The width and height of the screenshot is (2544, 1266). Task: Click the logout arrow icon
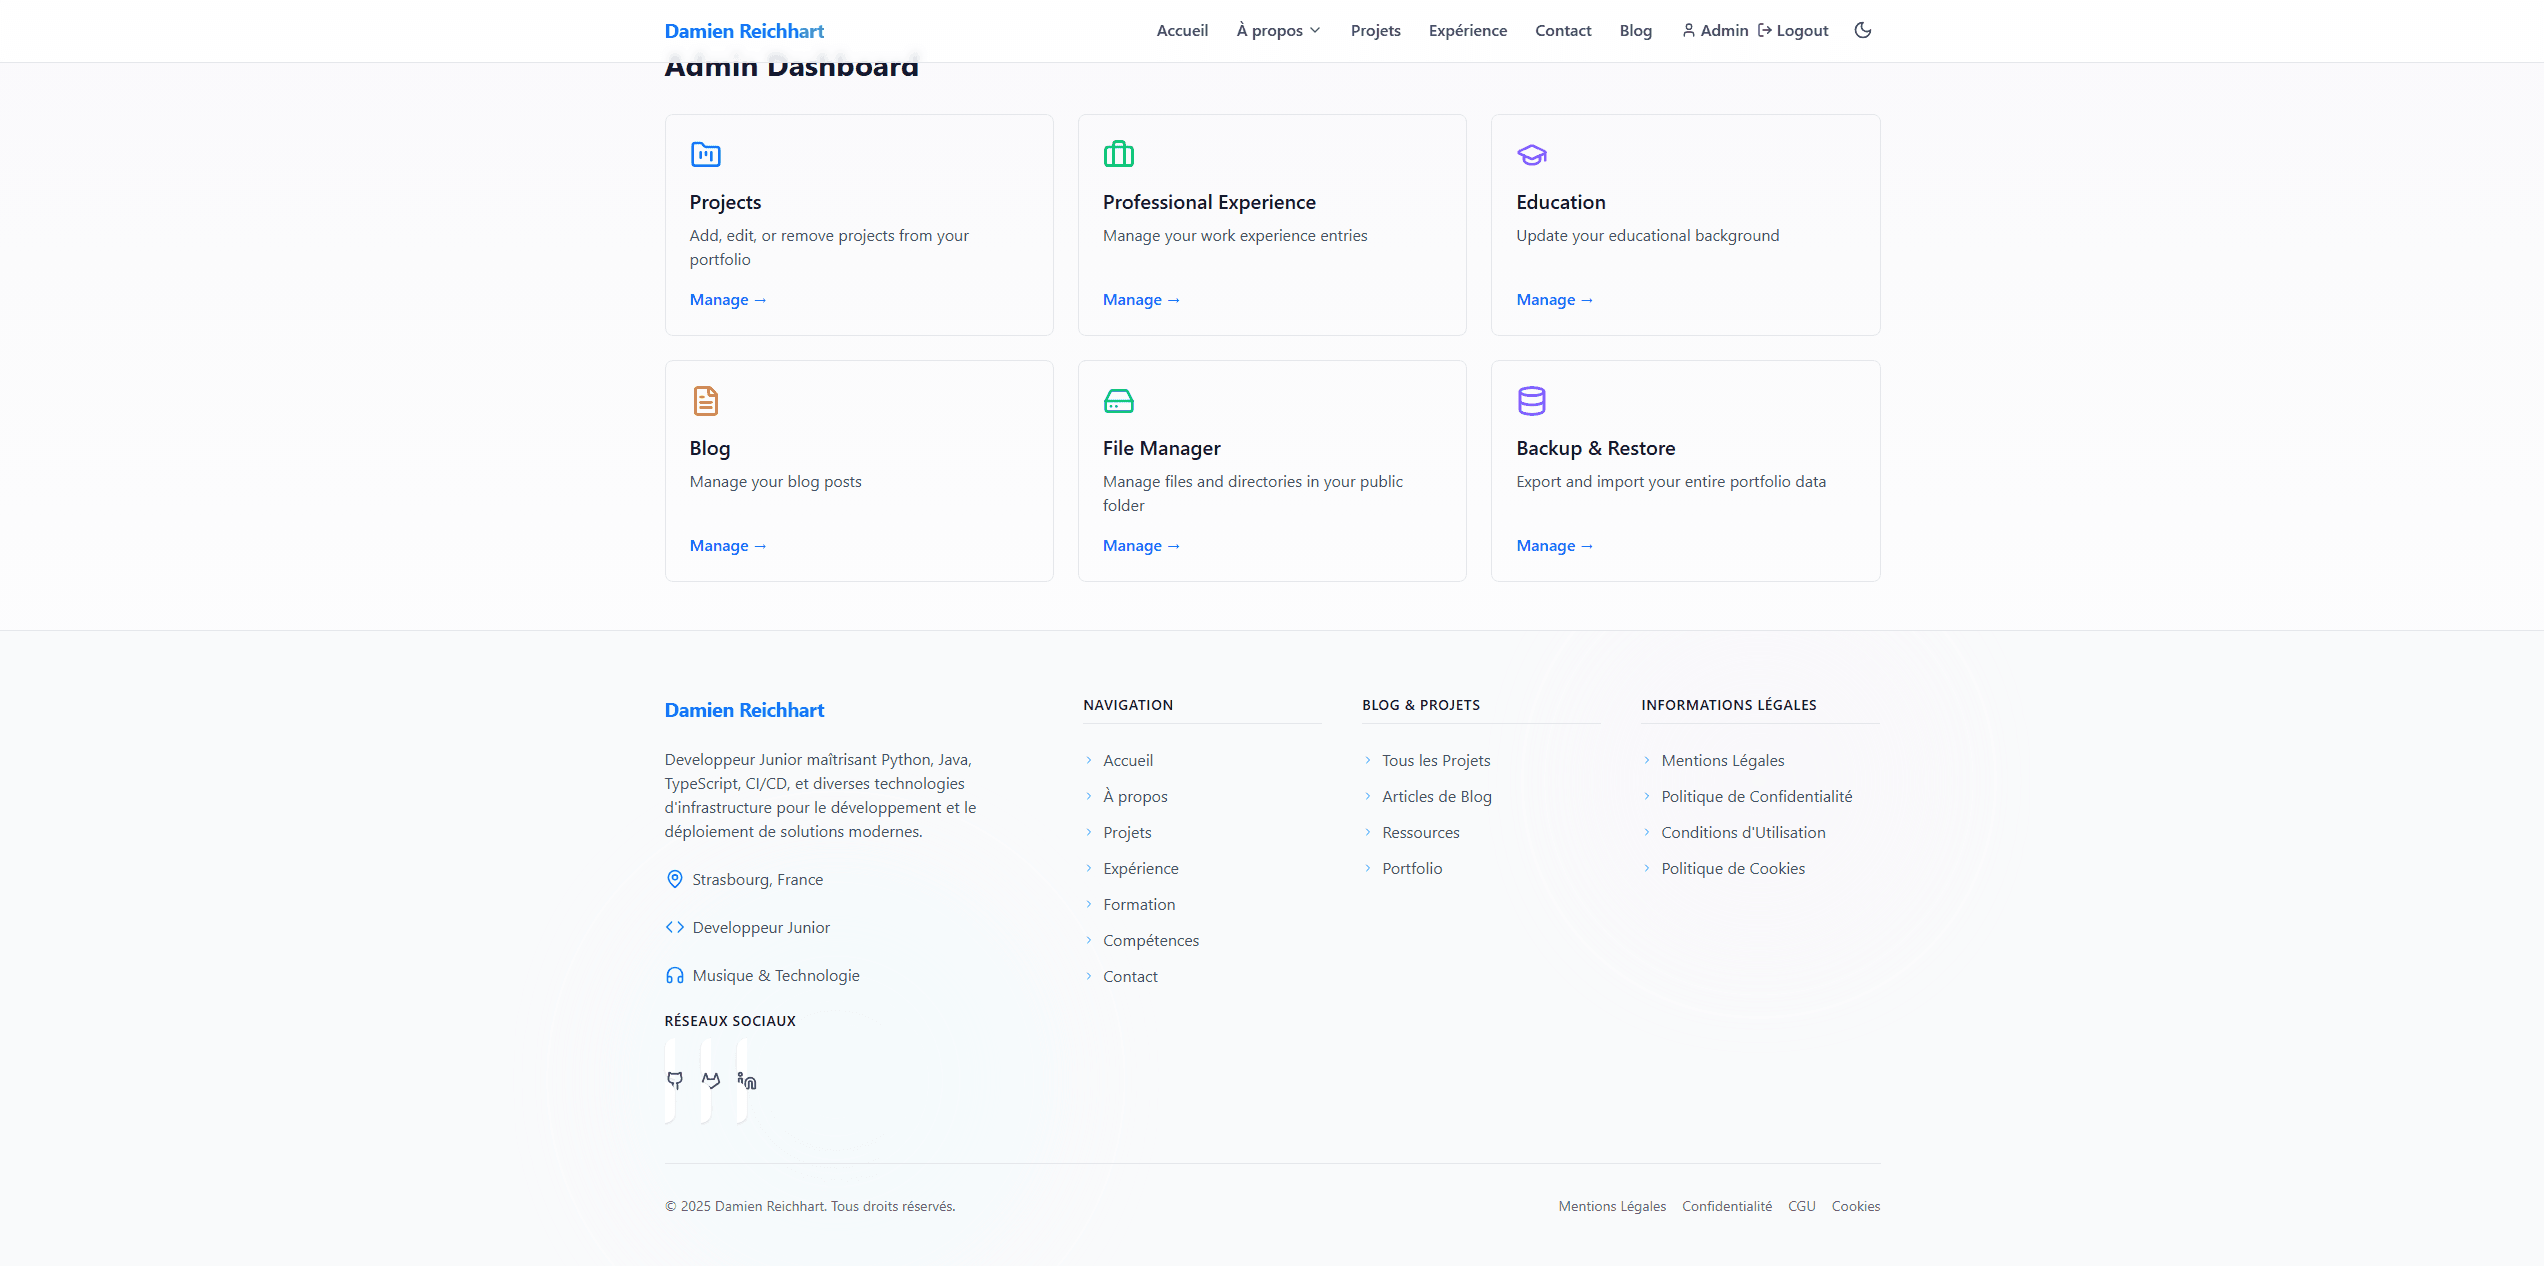pos(1765,30)
